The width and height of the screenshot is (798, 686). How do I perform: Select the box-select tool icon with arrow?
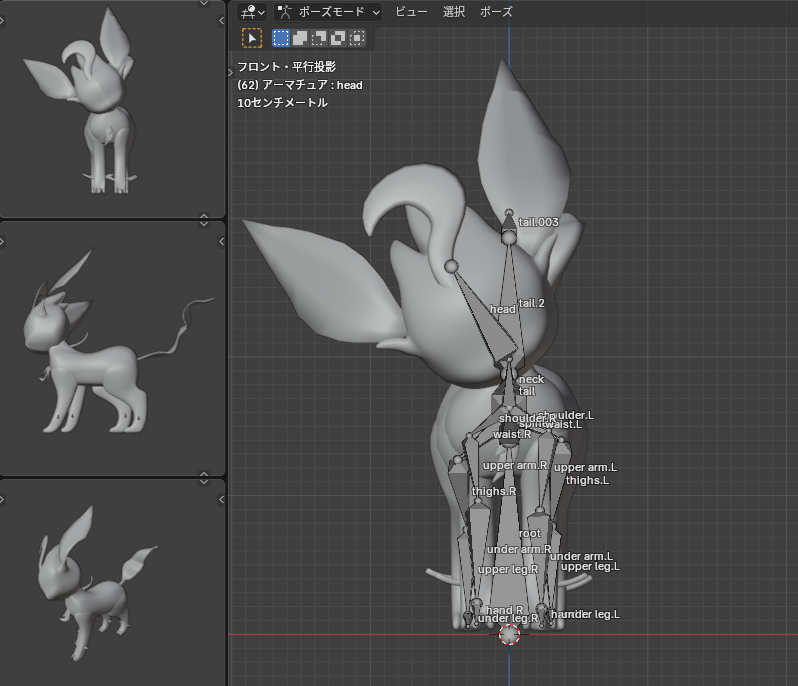[252, 38]
